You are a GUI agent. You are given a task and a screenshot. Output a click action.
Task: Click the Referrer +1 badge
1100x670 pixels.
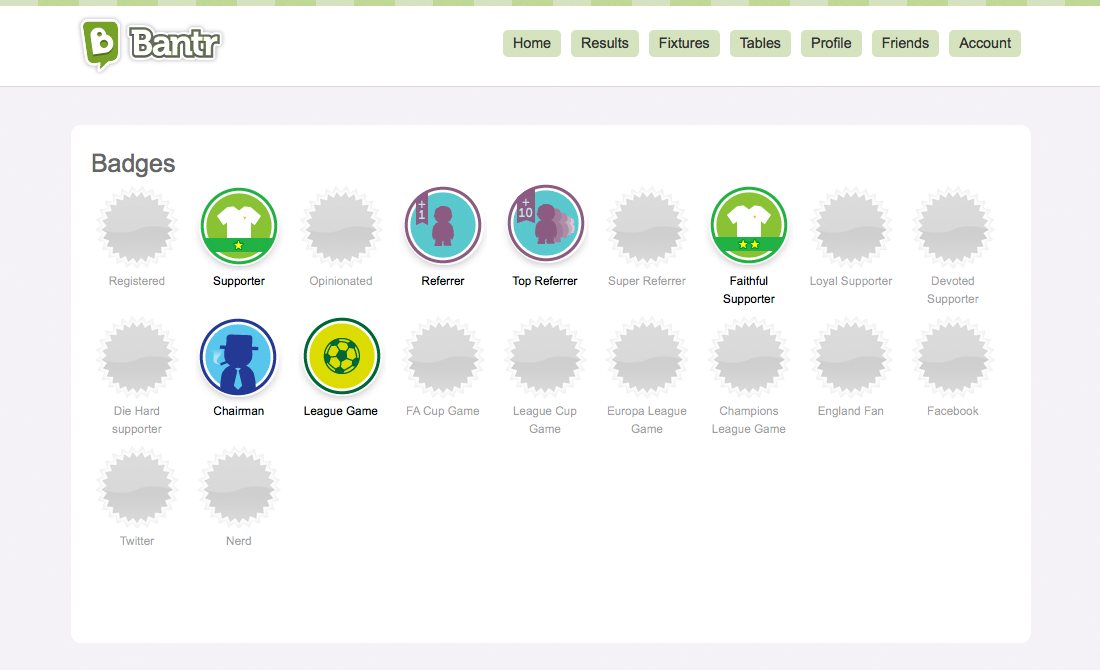[443, 225]
